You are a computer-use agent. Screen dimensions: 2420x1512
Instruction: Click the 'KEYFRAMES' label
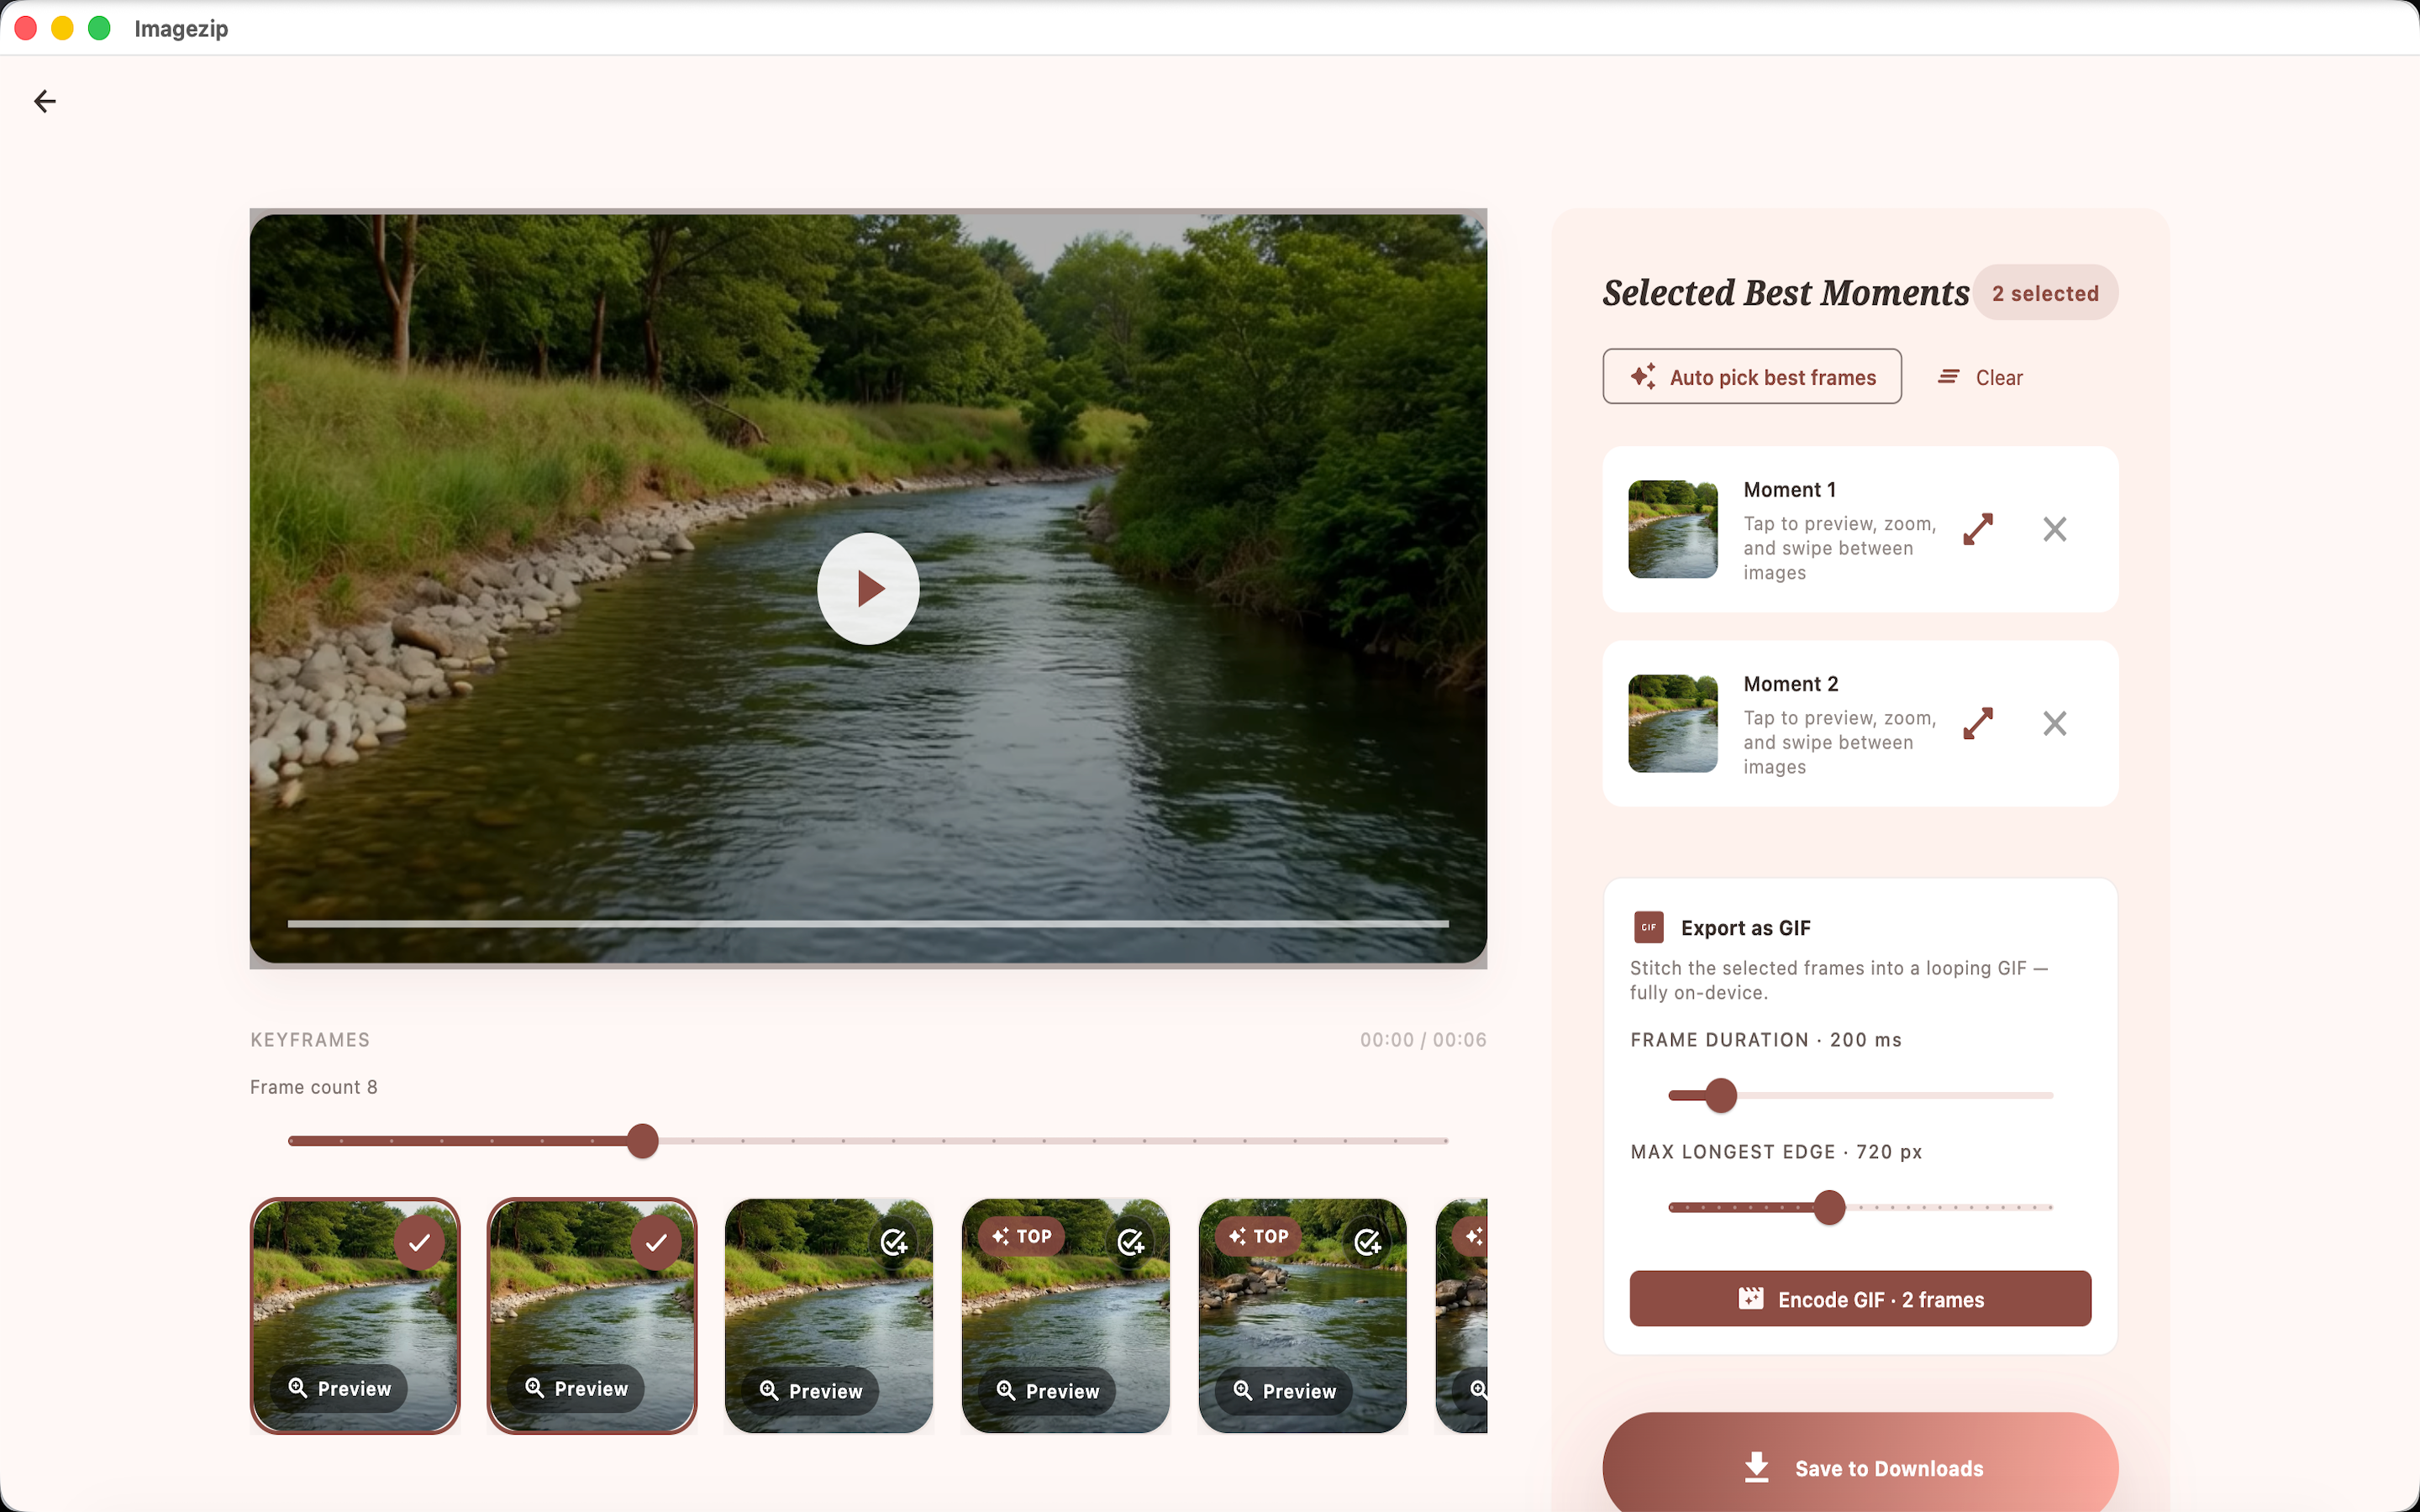coord(310,1040)
